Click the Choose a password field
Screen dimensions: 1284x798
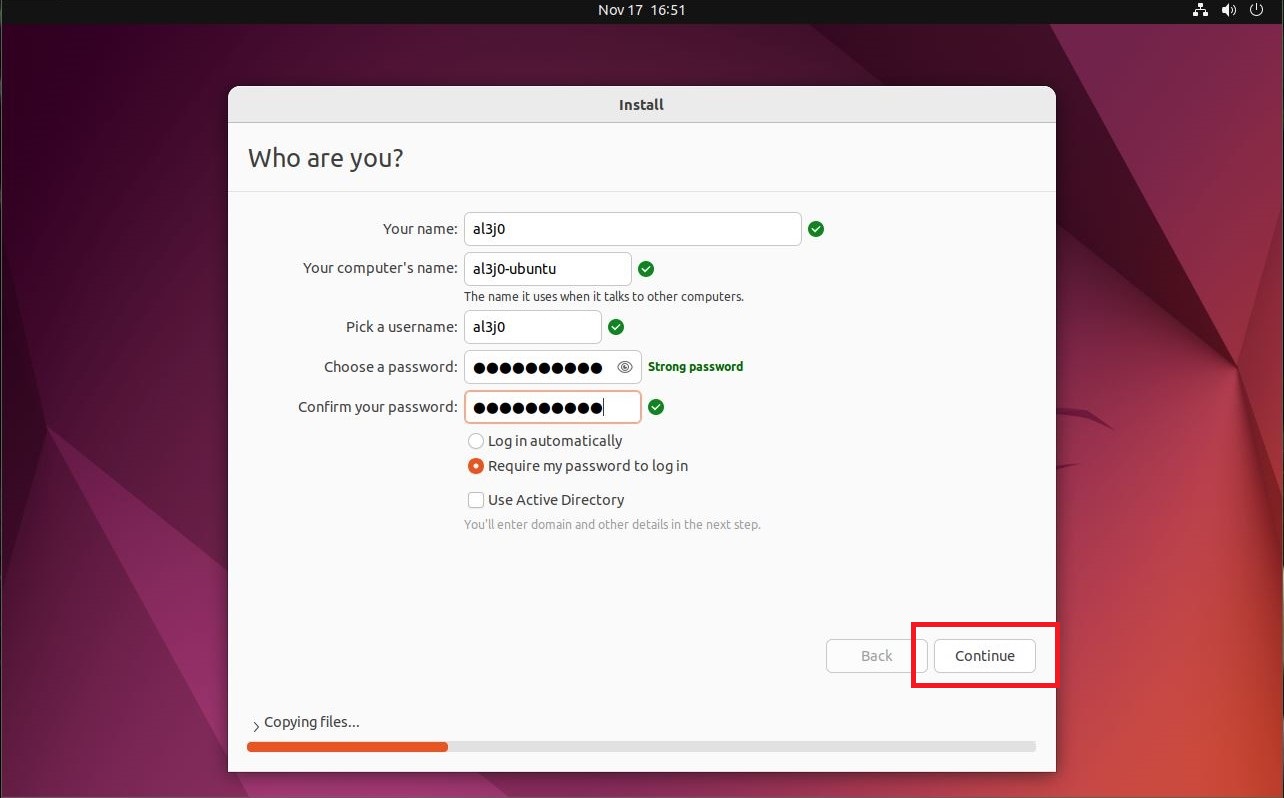coord(553,367)
